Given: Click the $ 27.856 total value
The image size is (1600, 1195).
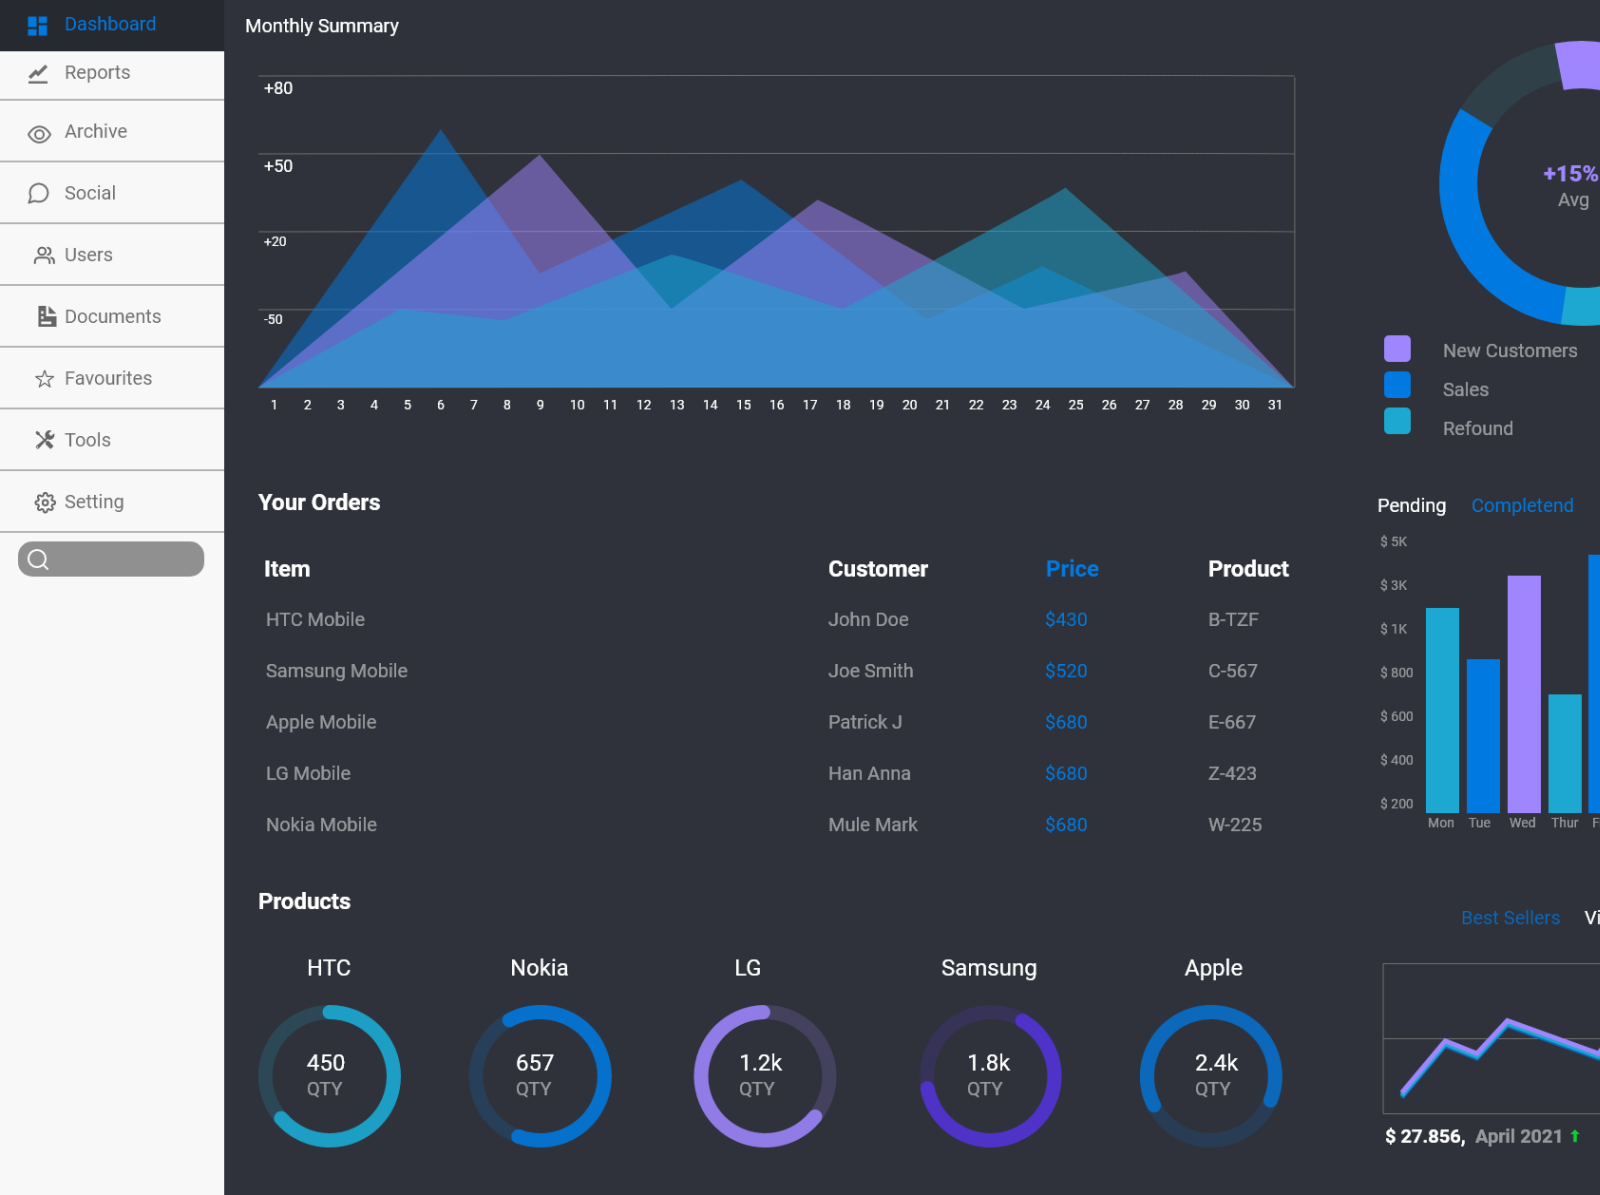Looking at the screenshot, I should click(1425, 1137).
